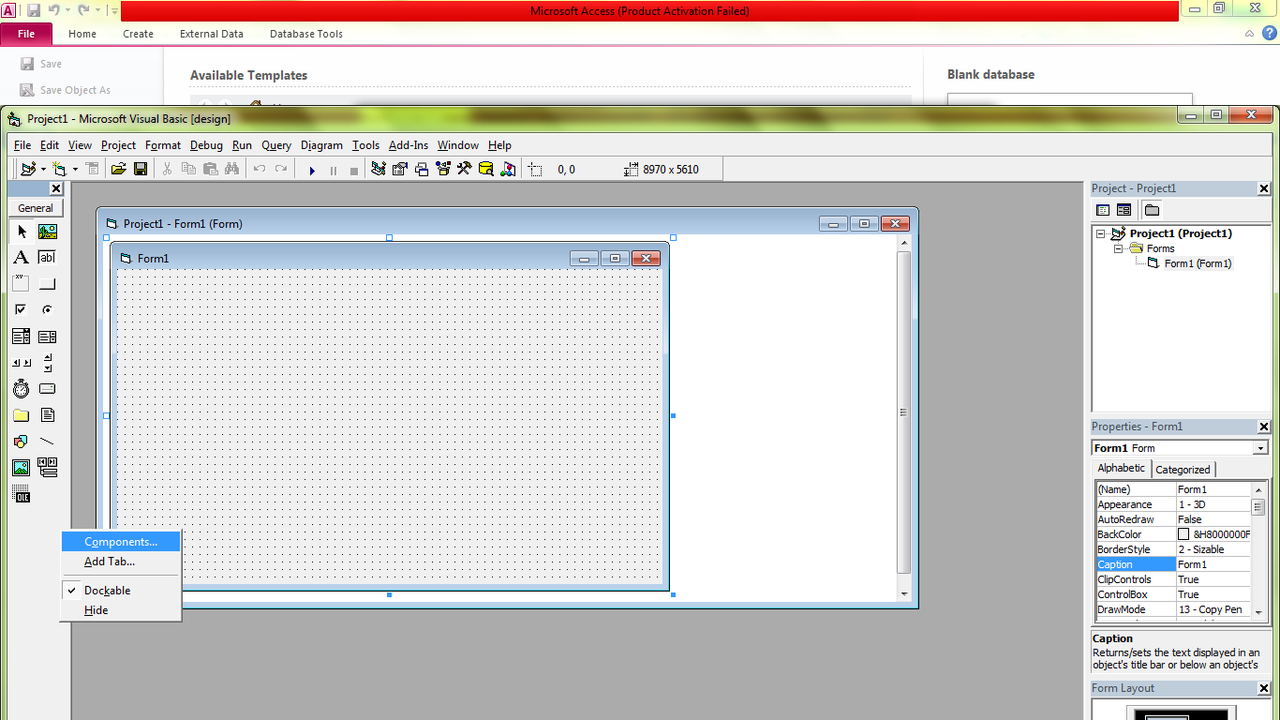Viewport: 1280px width, 720px height.
Task: Toggle Folders icon in Project panel
Action: coord(1152,210)
